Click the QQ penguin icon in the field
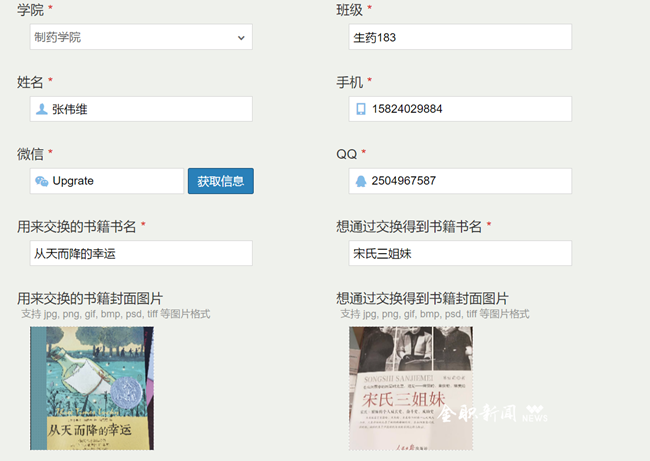 pos(361,181)
